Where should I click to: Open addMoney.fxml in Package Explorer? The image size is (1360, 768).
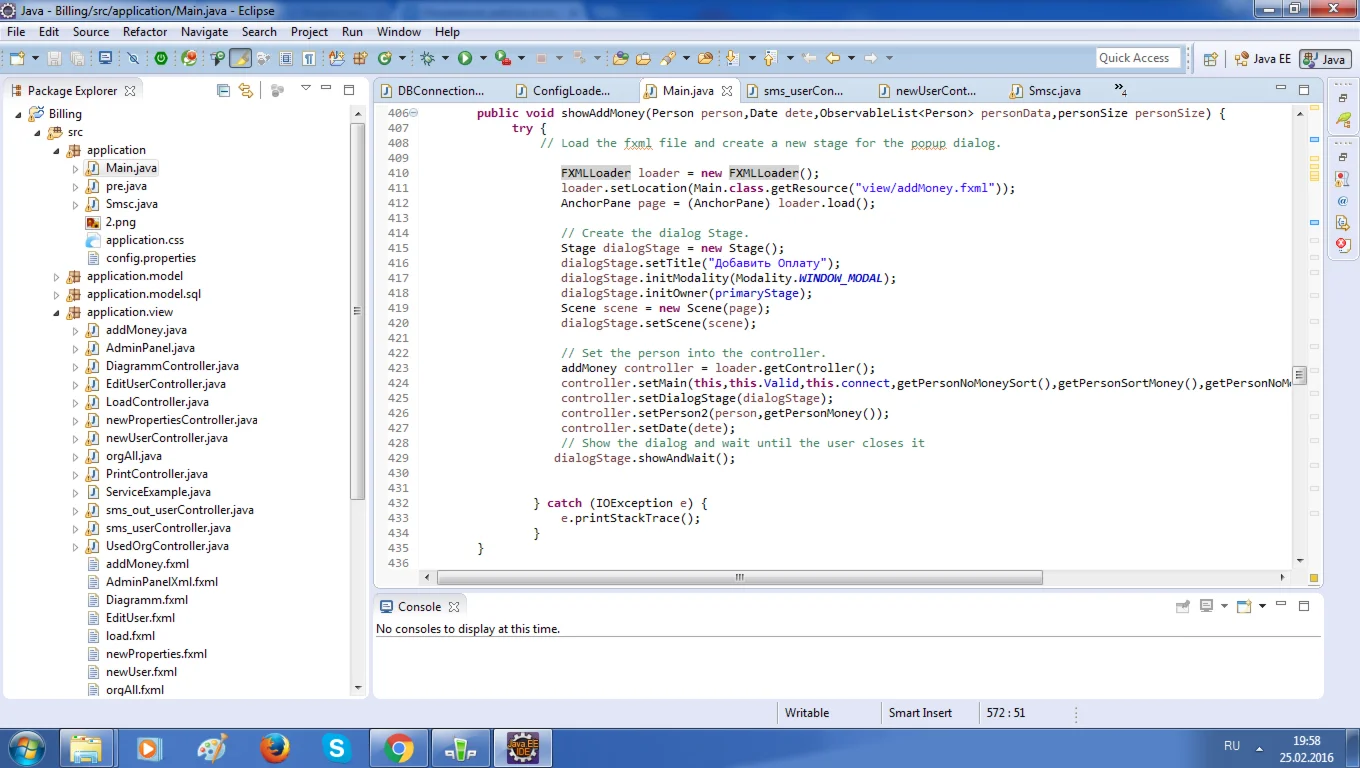[147, 564]
